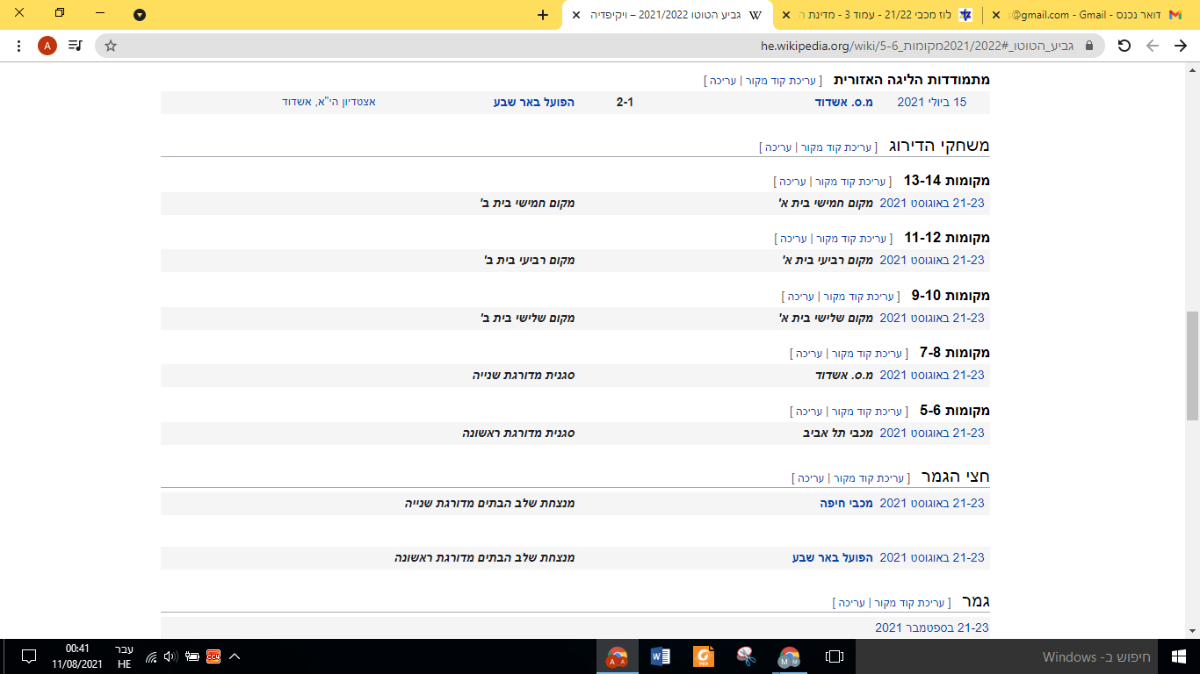The height and width of the screenshot is (674, 1200).
Task: Click עריכה beside מתמודדות הליגה האזורית heading
Action: click(722, 80)
